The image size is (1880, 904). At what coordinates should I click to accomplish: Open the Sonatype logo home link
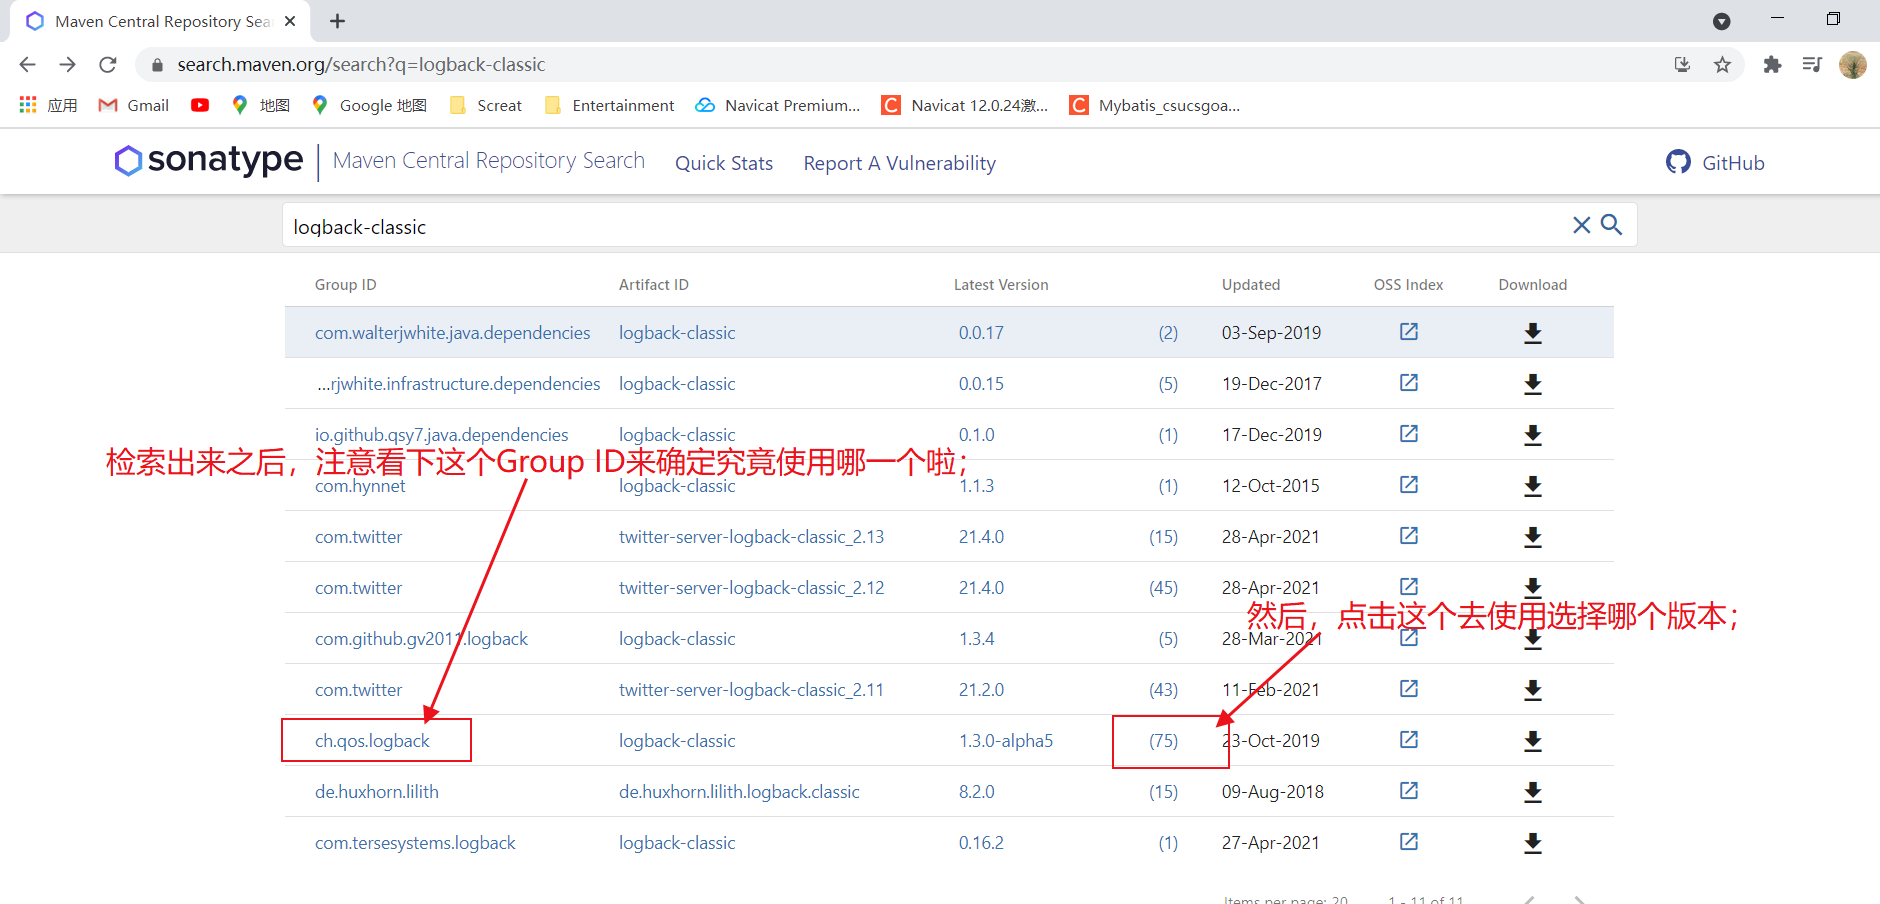click(x=209, y=160)
